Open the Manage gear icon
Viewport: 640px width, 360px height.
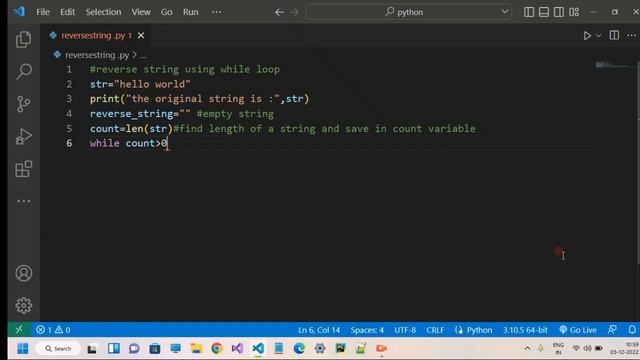click(x=24, y=305)
